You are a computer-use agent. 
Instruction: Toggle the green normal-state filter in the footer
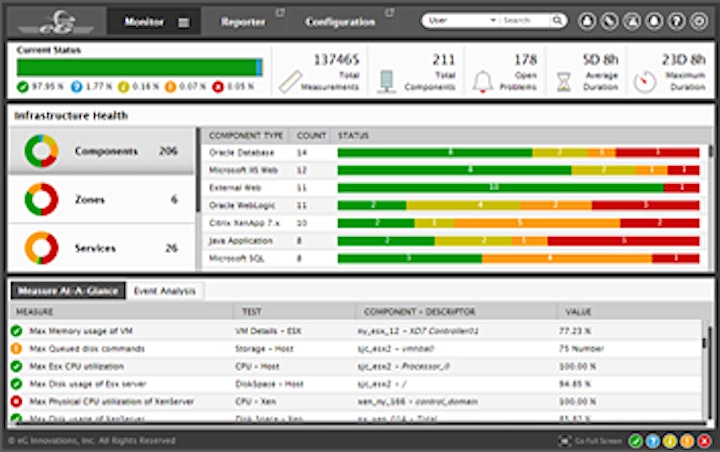point(636,441)
